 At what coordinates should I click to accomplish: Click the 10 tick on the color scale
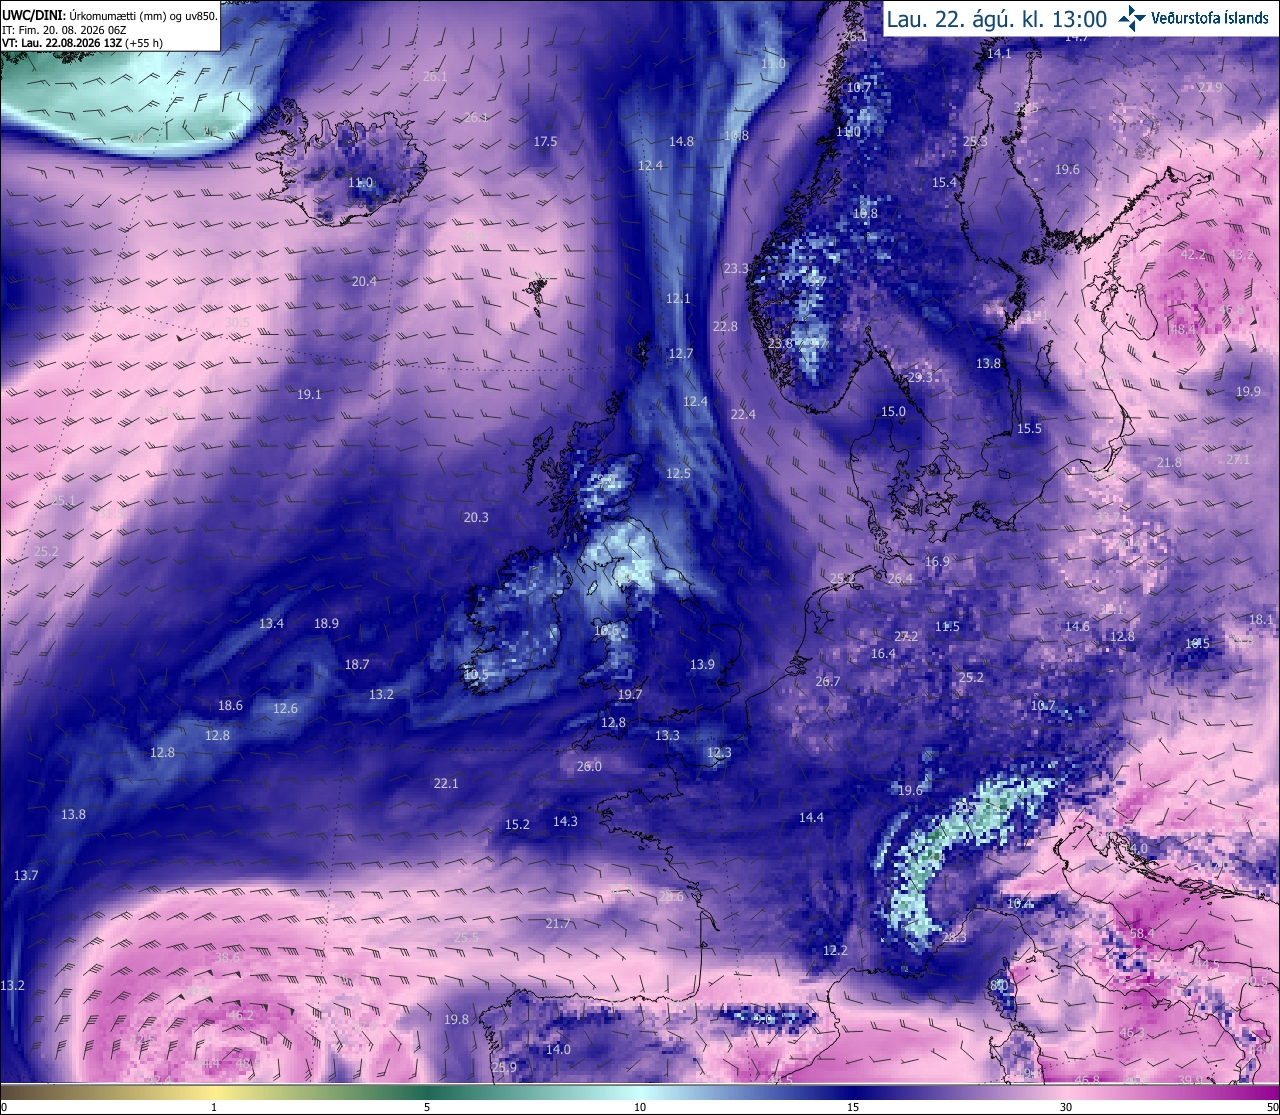click(x=640, y=1107)
